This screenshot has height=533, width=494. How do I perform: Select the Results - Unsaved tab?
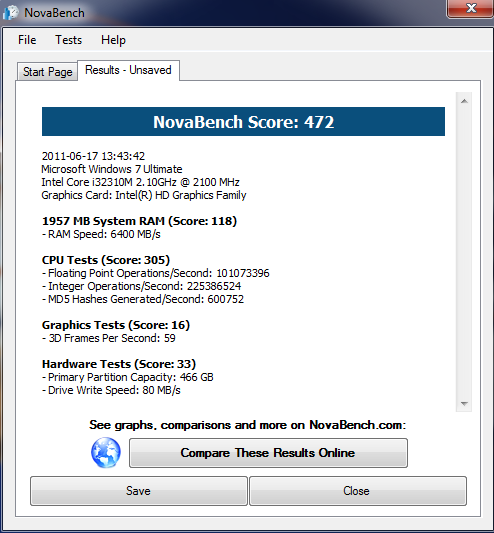[x=128, y=70]
